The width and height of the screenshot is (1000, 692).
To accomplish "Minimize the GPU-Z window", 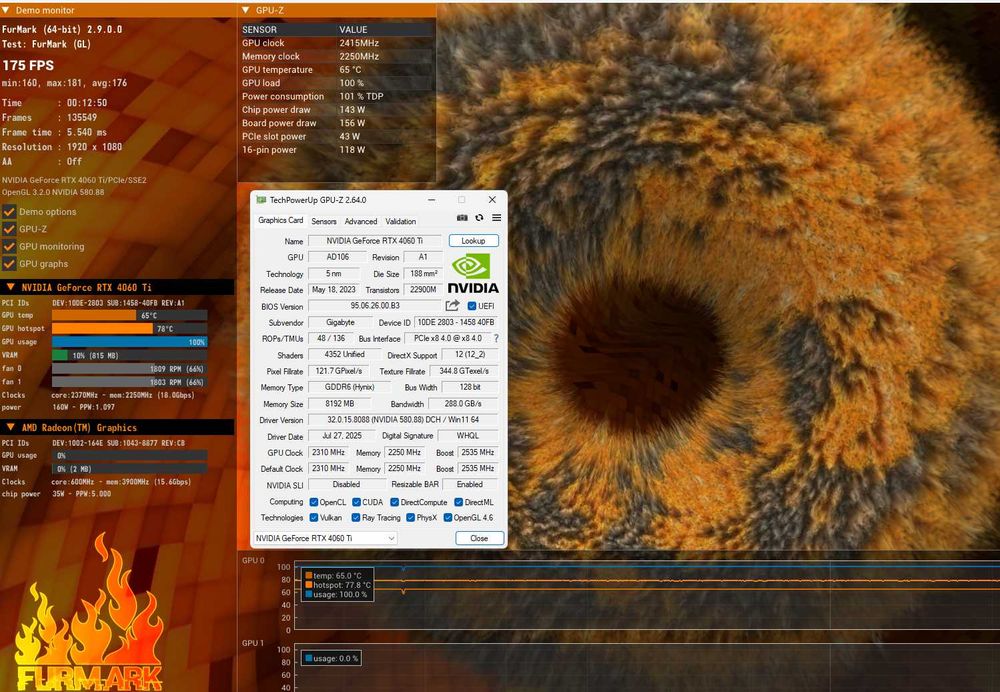I will tap(432, 200).
